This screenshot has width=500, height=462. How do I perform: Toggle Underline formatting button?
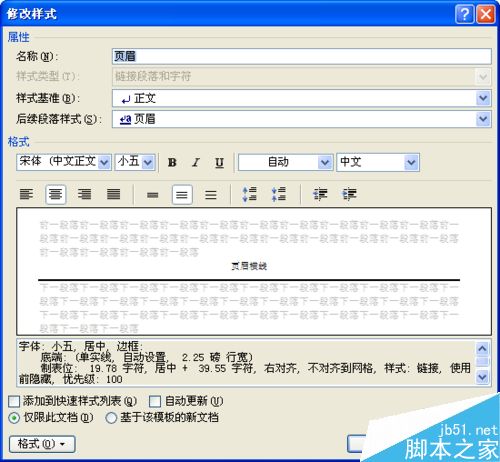[219, 162]
